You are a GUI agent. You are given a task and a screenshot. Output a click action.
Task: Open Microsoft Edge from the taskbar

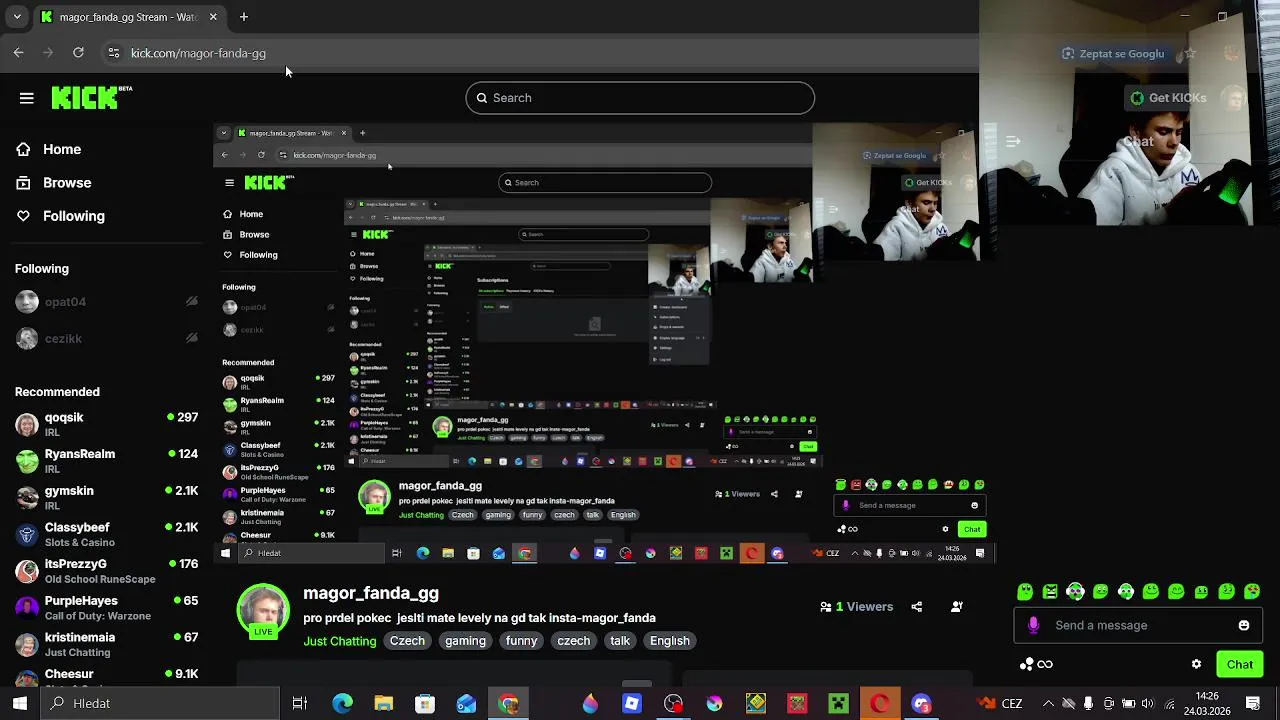(x=342, y=703)
